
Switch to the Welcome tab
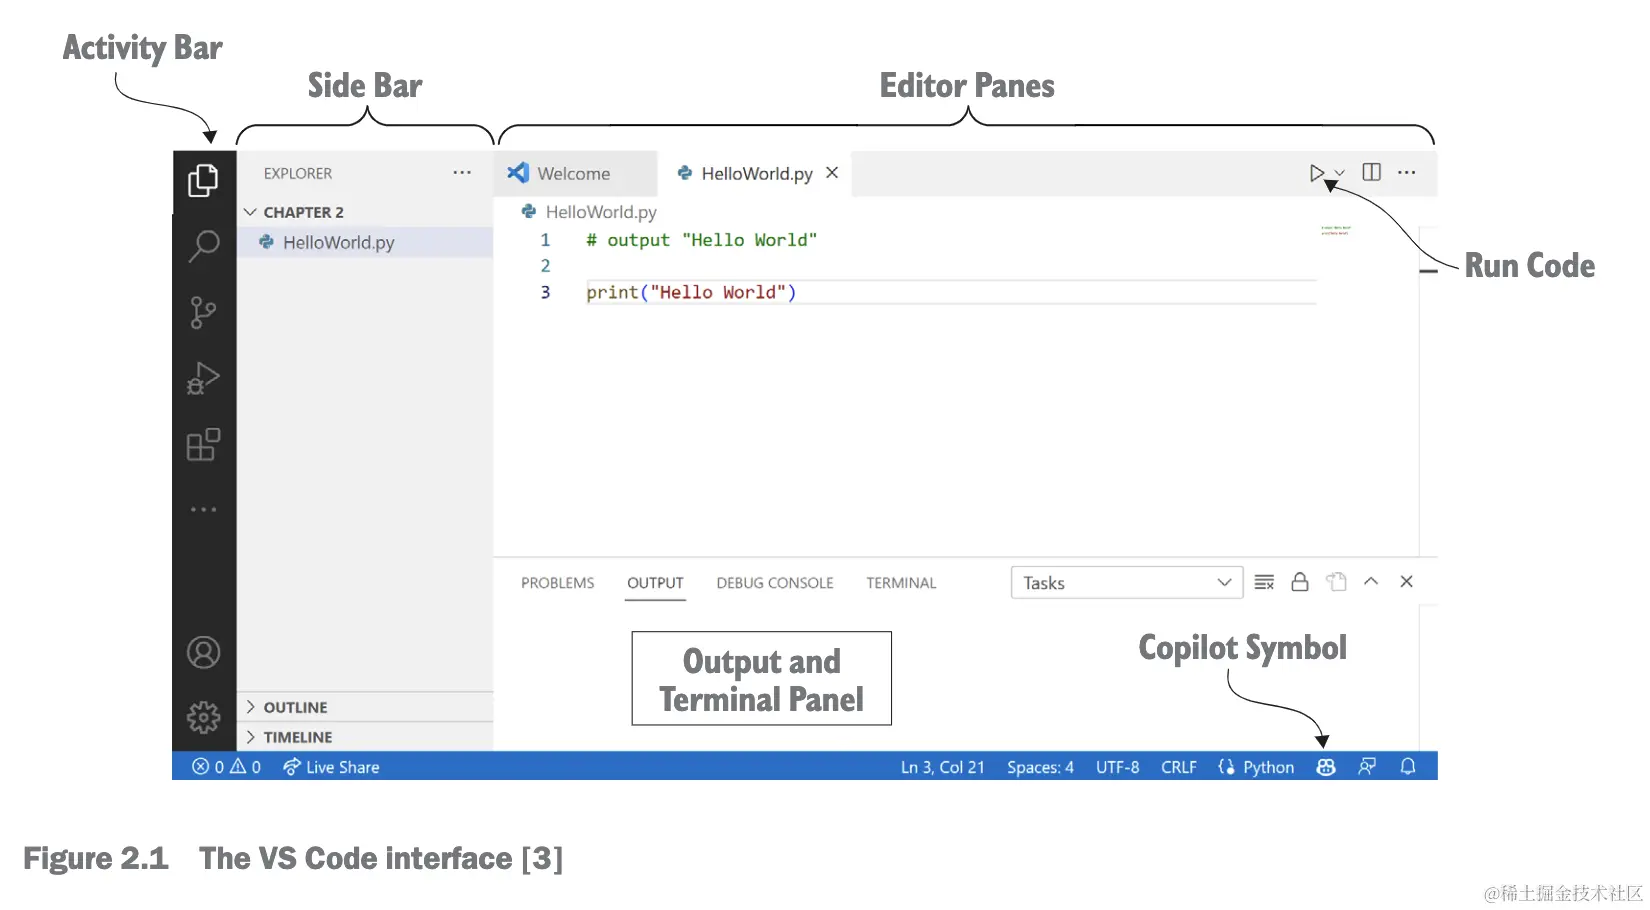pos(575,173)
